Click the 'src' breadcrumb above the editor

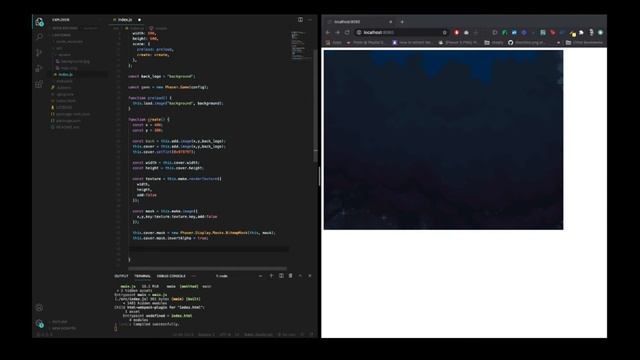(116, 28)
